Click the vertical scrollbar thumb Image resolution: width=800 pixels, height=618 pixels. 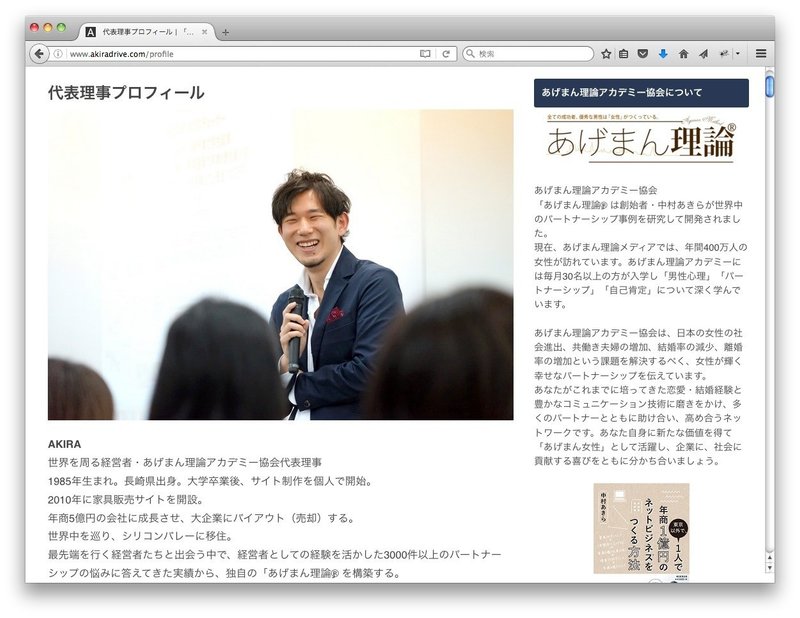[x=770, y=85]
